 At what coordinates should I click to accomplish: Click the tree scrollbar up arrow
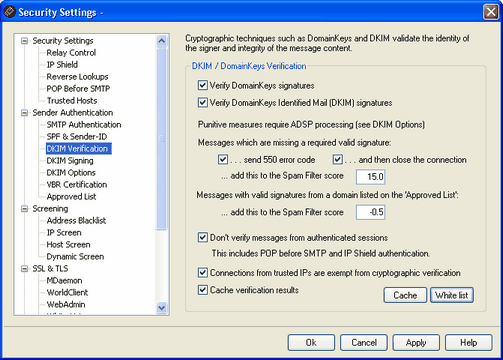click(162, 41)
